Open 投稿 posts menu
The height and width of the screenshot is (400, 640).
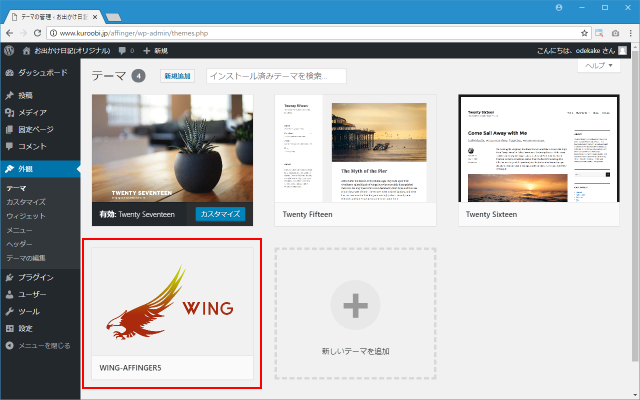40,96
